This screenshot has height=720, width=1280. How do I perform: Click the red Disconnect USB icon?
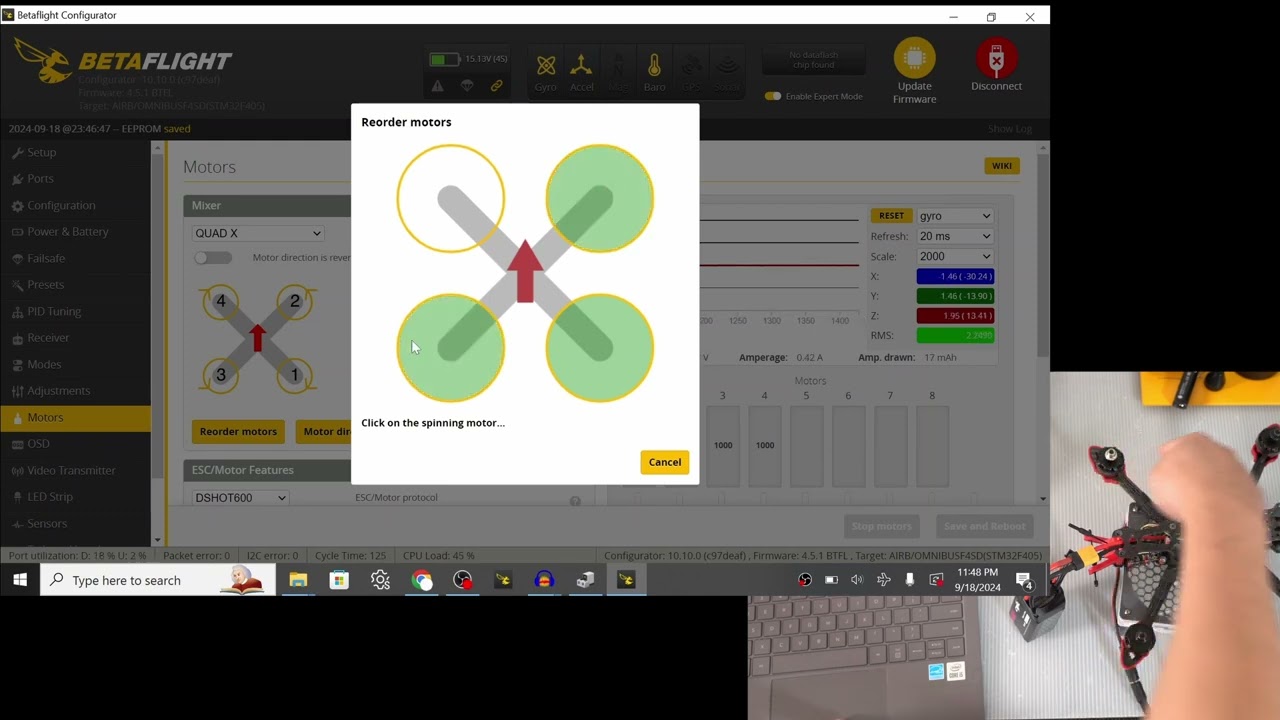(996, 58)
